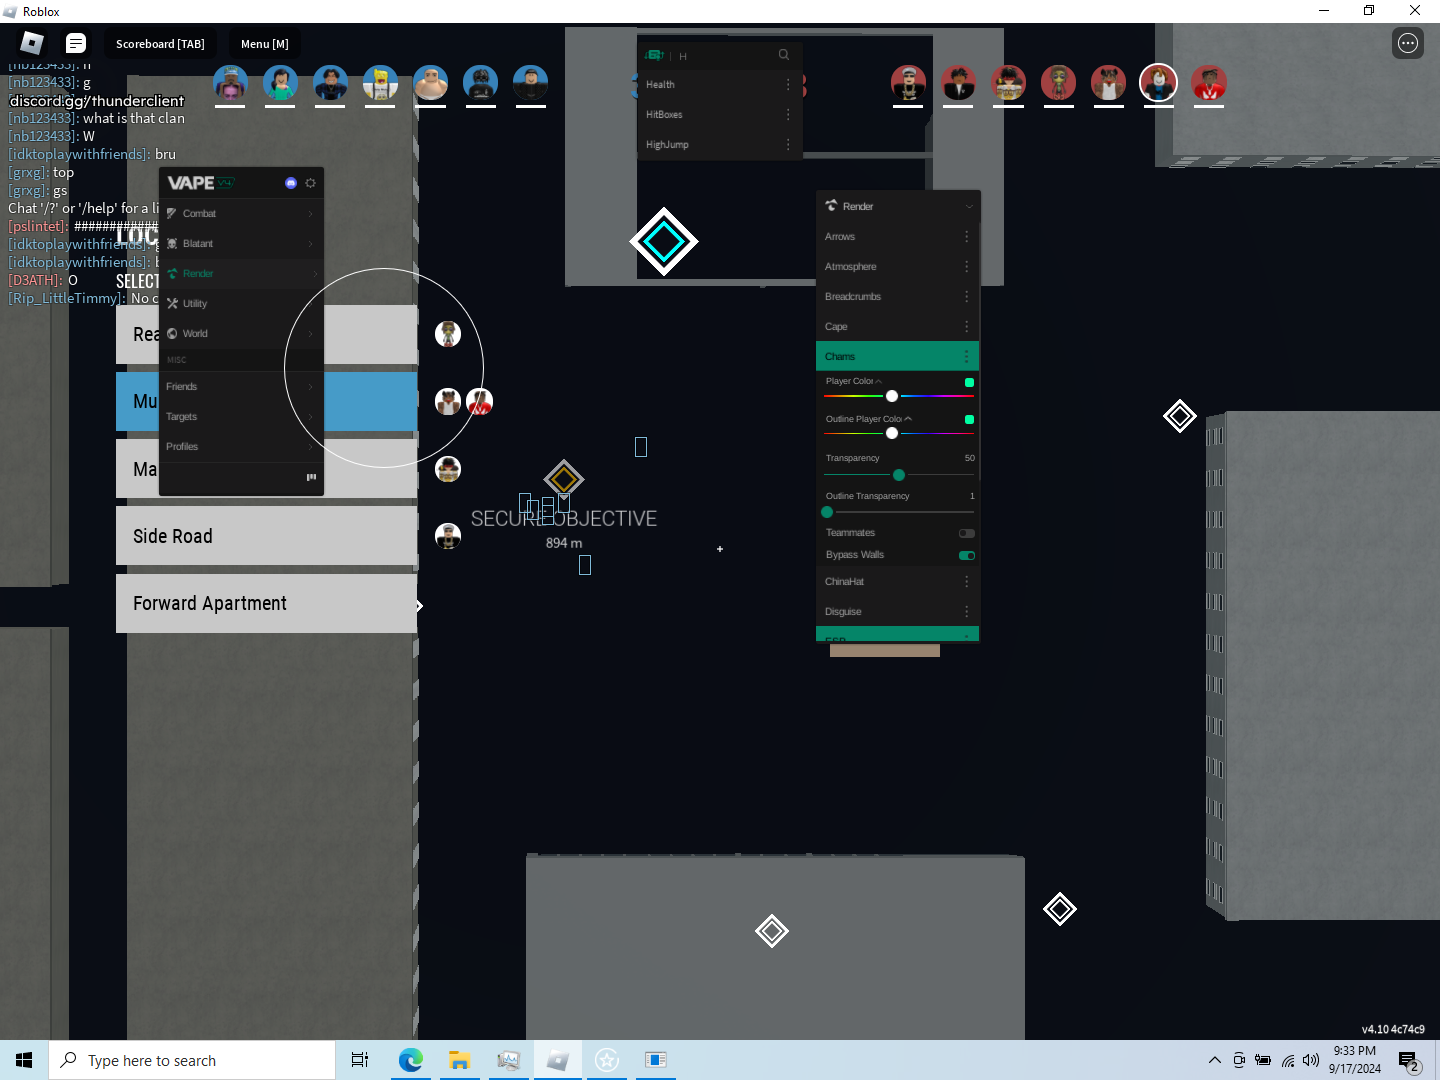Open the Roblox three-dots options menu

1408,43
